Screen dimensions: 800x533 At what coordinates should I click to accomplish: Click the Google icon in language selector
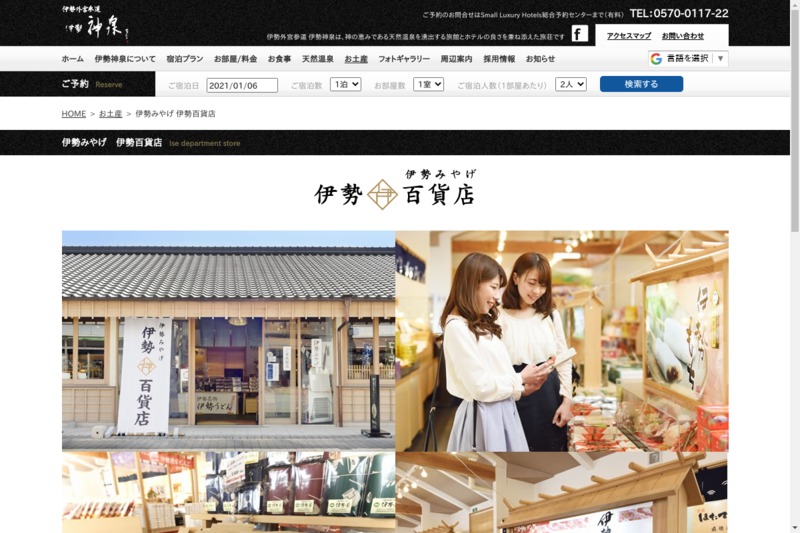point(656,59)
